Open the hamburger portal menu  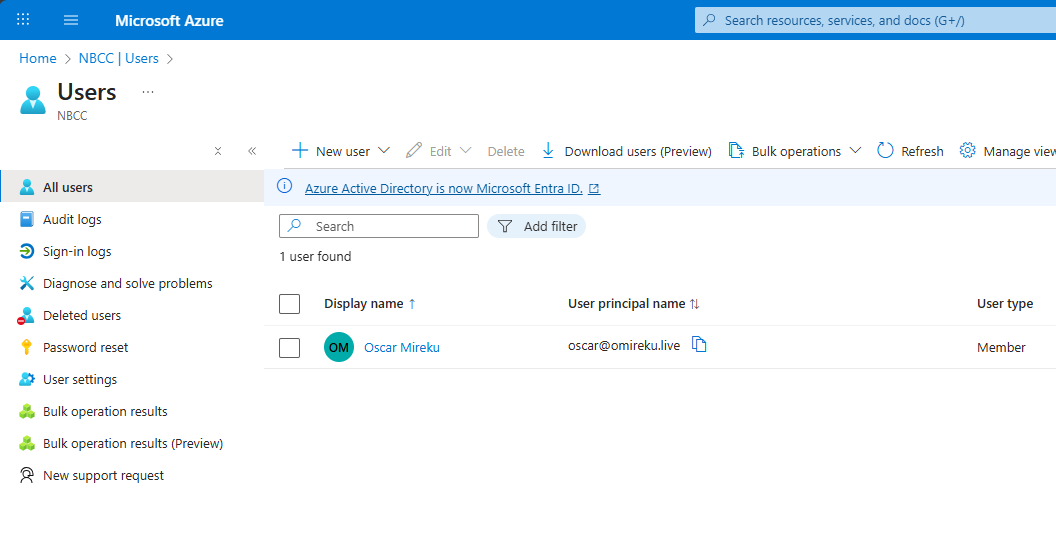[x=71, y=20]
